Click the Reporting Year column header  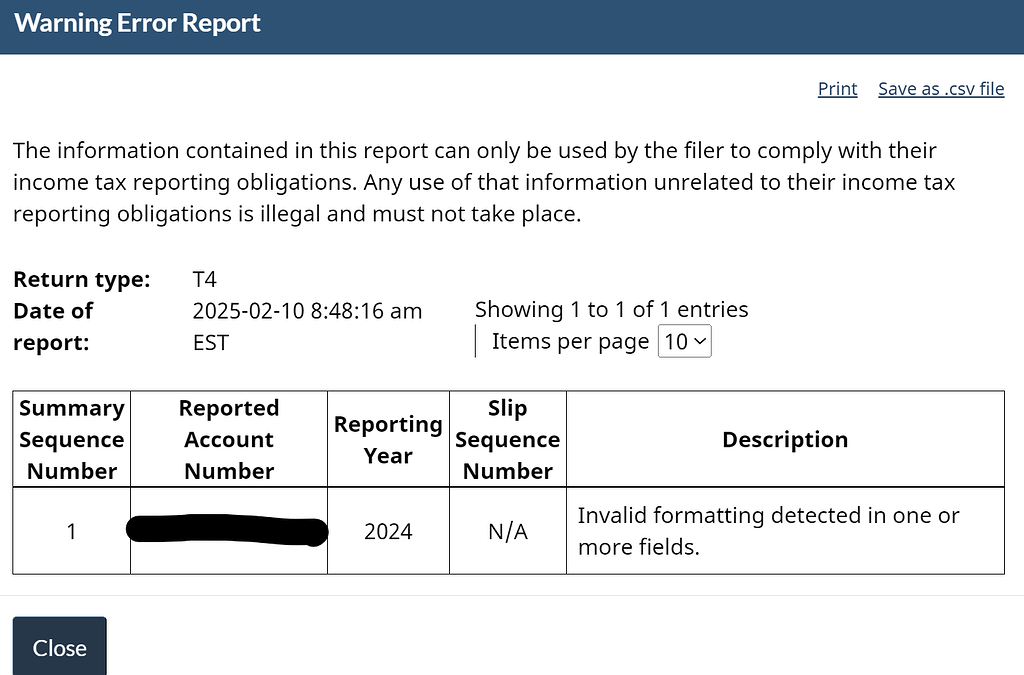tap(388, 439)
